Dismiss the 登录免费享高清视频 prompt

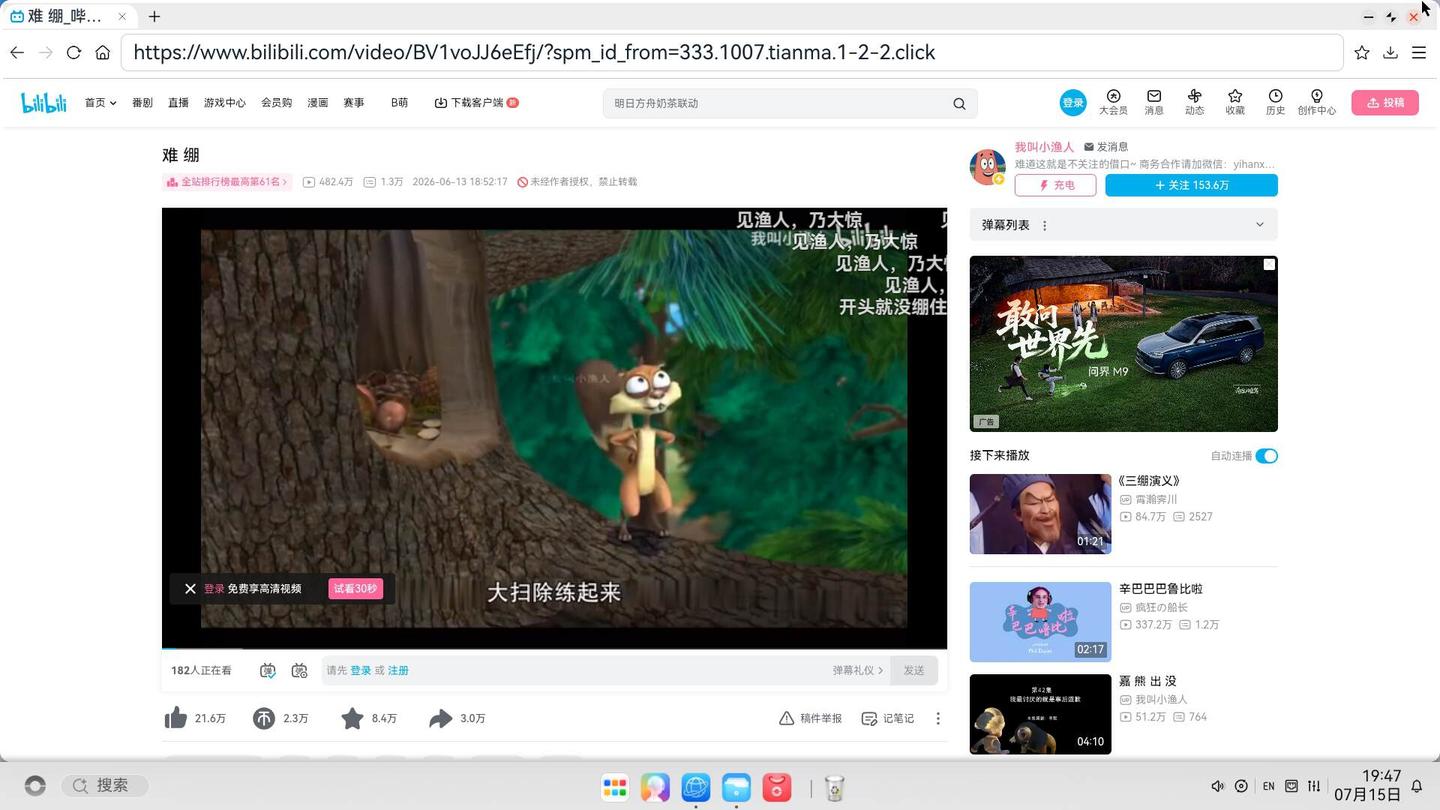pyautogui.click(x=190, y=588)
